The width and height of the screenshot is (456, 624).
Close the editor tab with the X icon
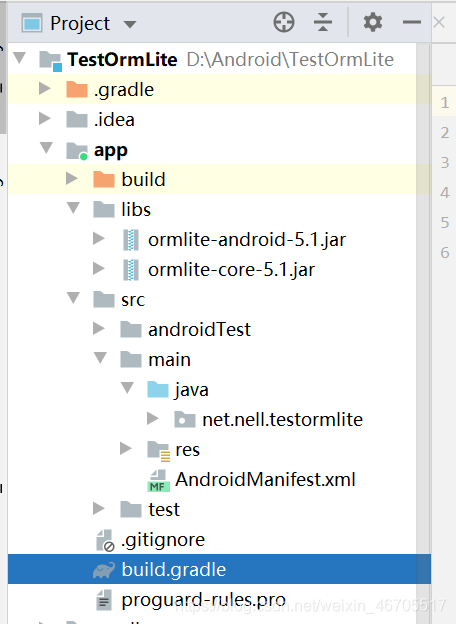pos(439,22)
